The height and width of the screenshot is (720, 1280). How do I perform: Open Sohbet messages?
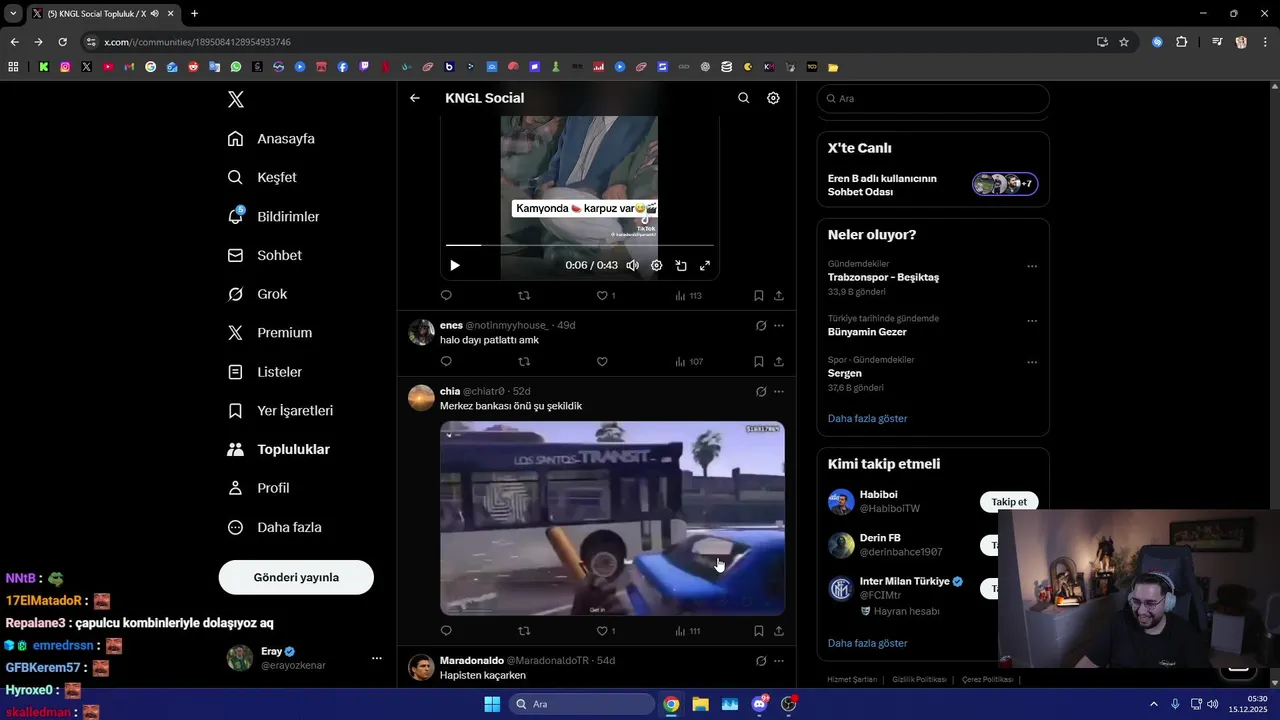[265, 255]
